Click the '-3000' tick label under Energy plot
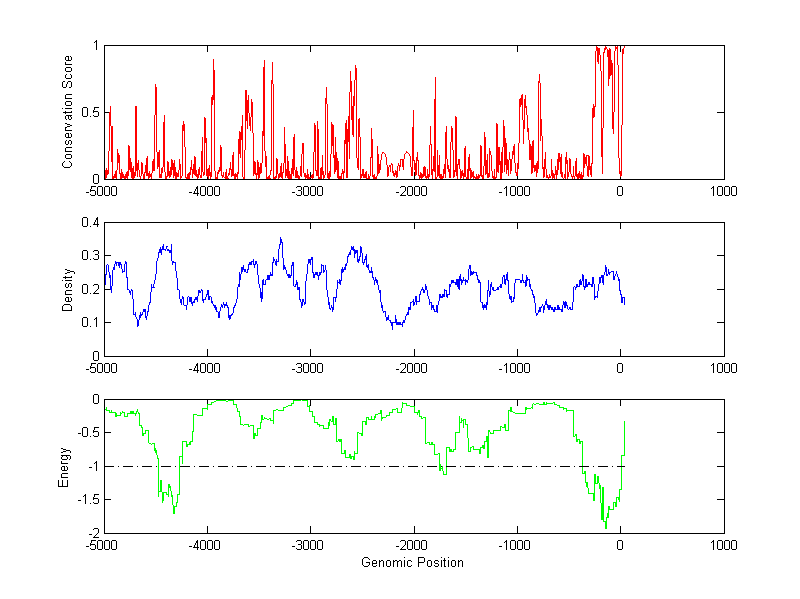Screen dimensions: 800x599 (x=310, y=546)
